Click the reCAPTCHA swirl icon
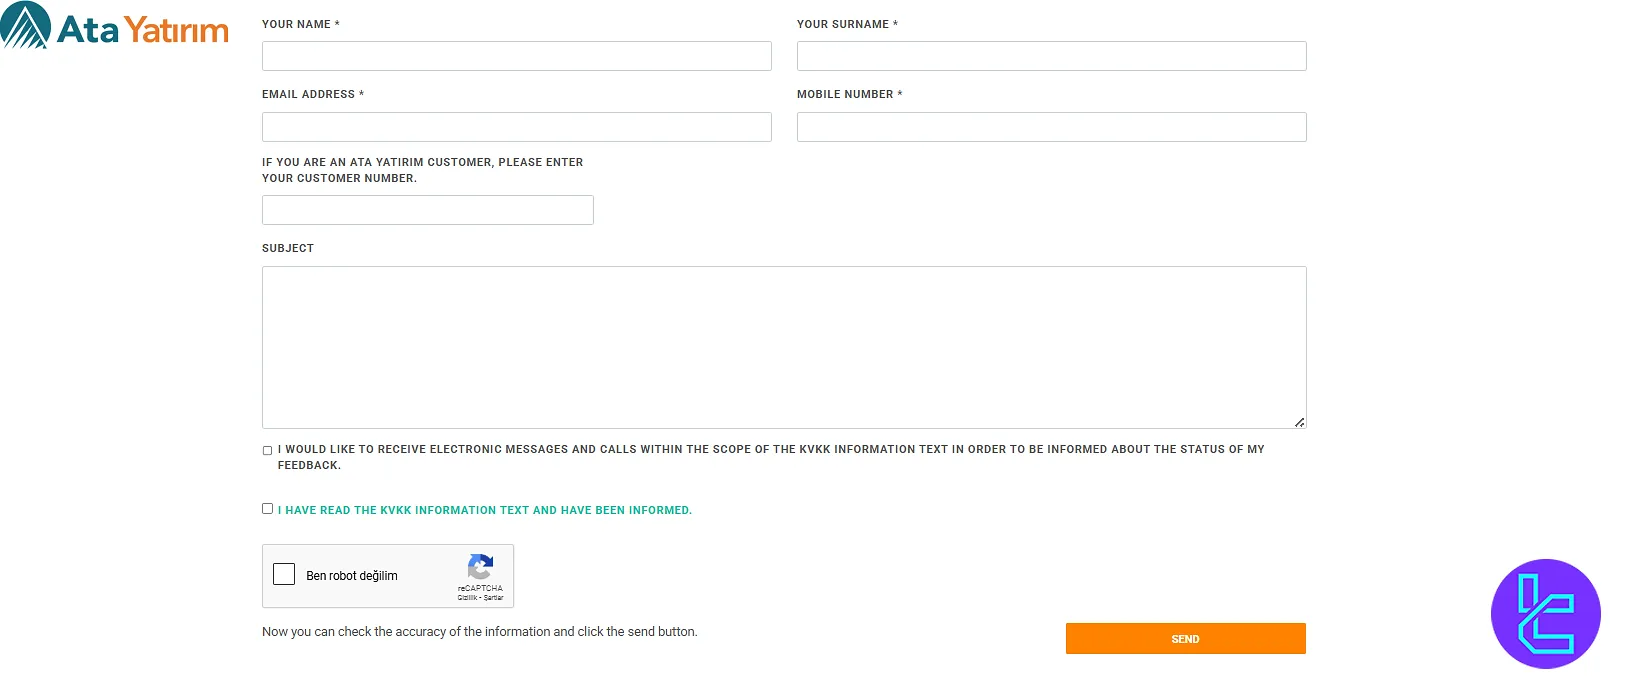1626x679 pixels. [x=480, y=564]
